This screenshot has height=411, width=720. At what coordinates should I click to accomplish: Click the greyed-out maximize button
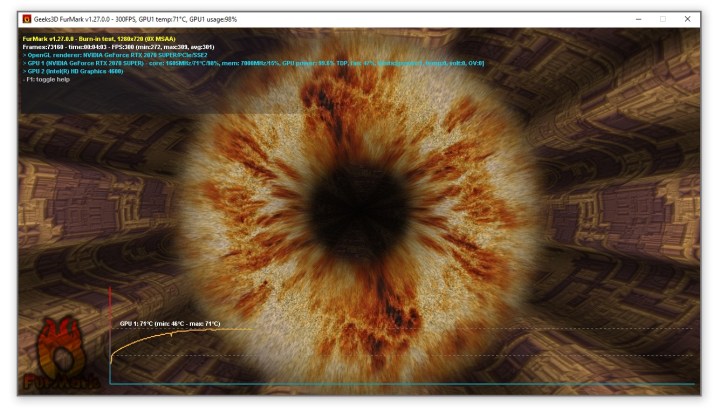[x=663, y=19]
